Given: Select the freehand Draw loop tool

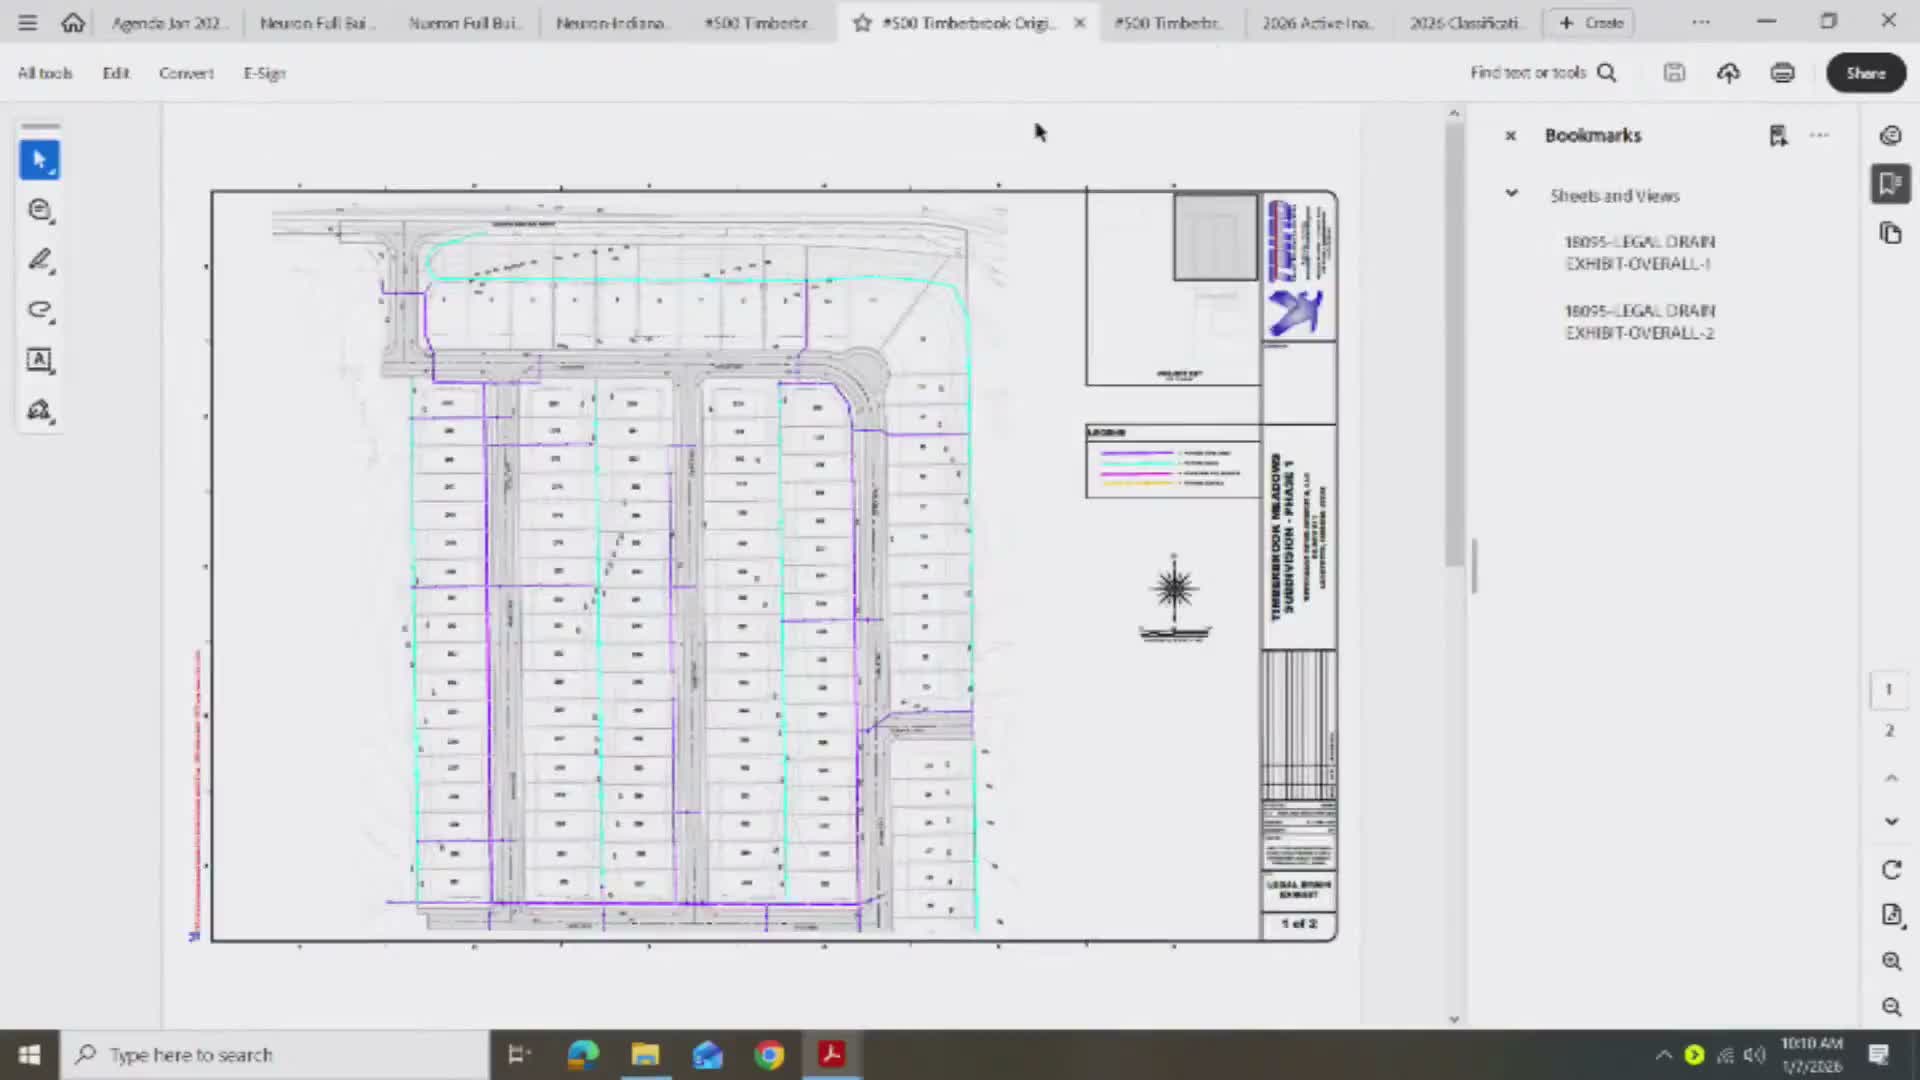Looking at the screenshot, I should (39, 310).
